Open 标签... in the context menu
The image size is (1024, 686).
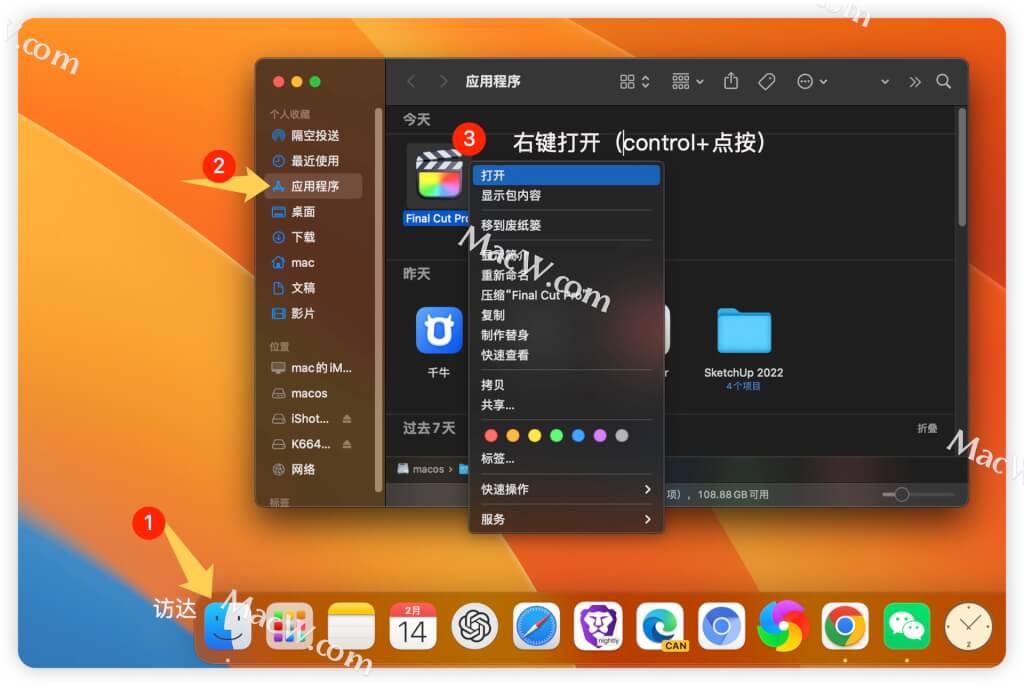[566, 459]
